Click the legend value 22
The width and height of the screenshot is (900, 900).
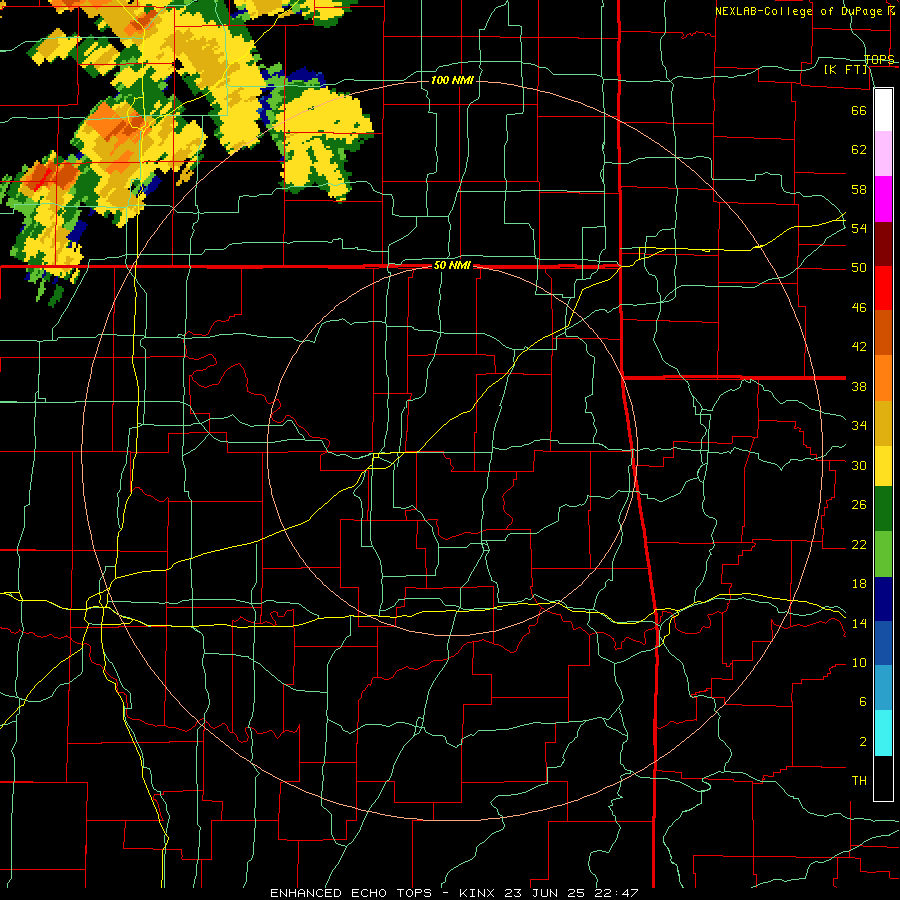click(859, 544)
